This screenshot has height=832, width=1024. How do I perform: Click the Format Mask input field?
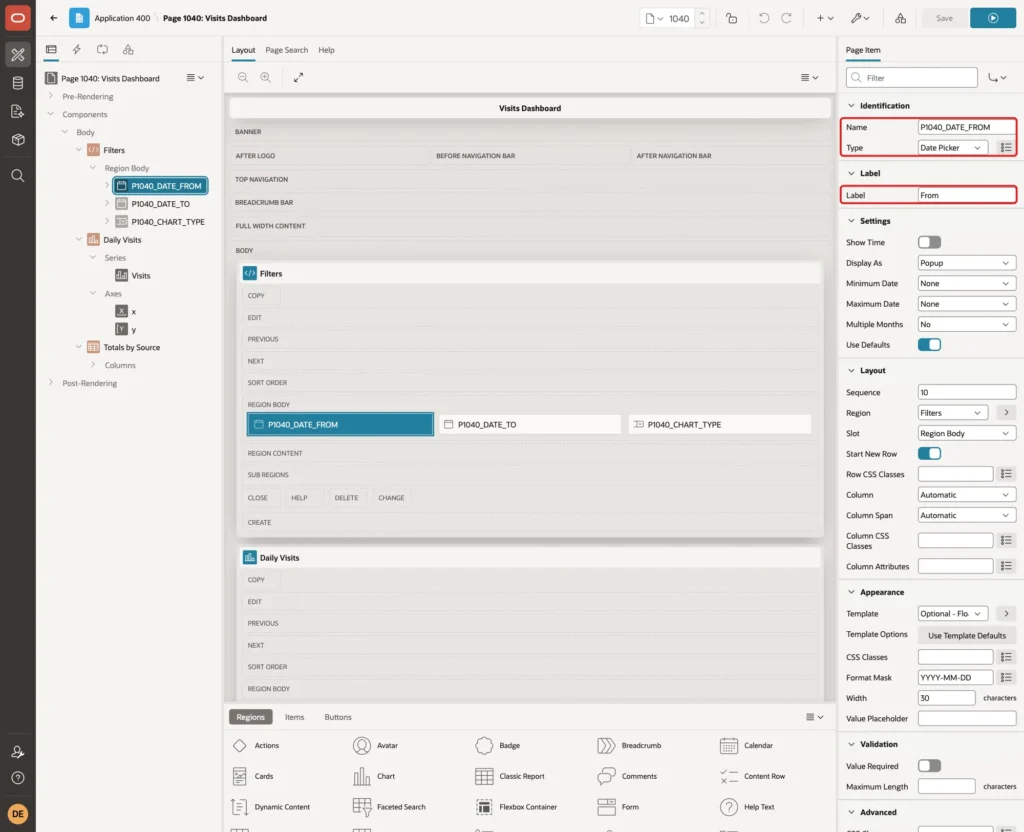coord(955,678)
